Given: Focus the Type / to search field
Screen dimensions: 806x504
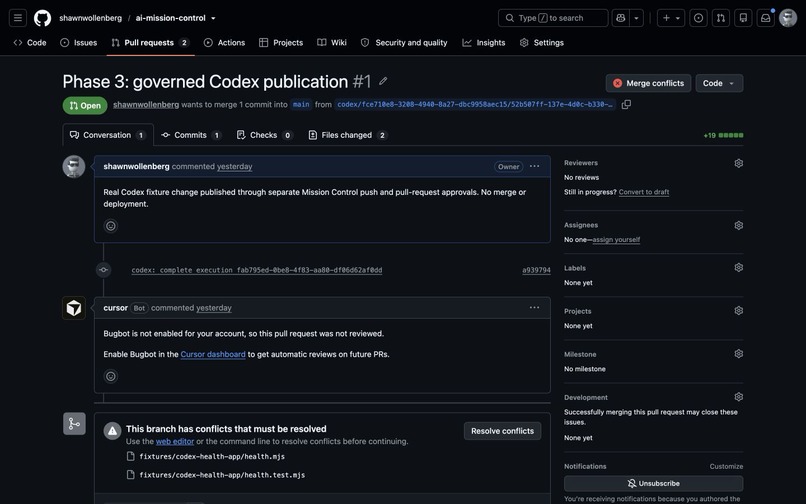Looking at the screenshot, I should click(553, 18).
